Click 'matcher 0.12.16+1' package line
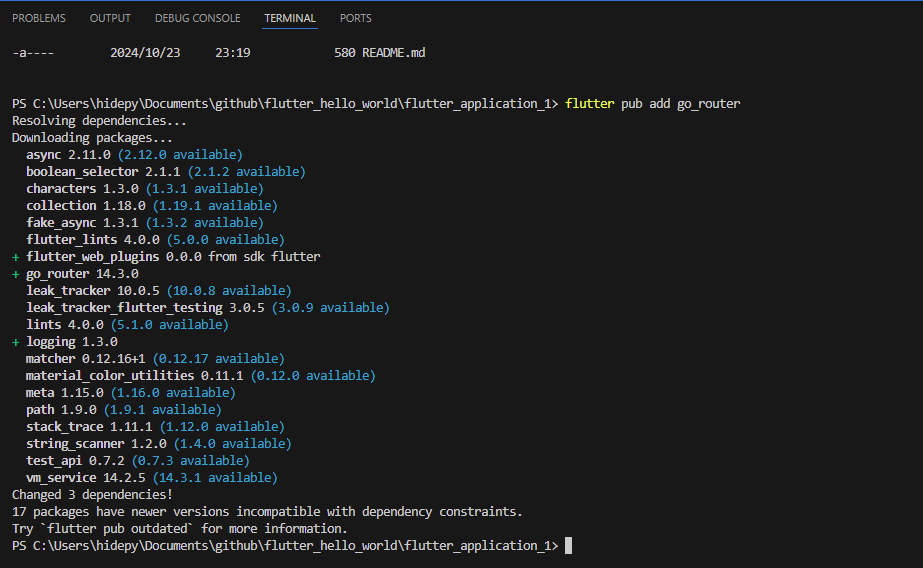The height and width of the screenshot is (568, 923). point(155,359)
